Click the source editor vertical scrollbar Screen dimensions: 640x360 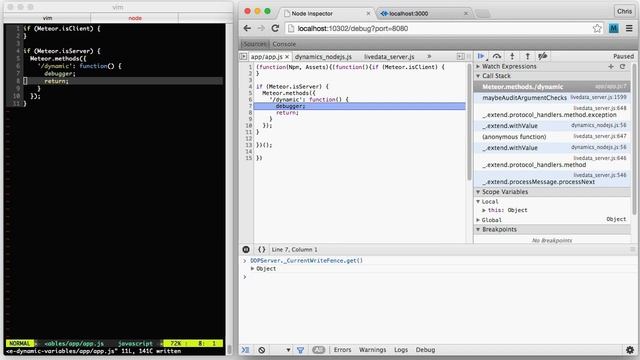click(469, 122)
